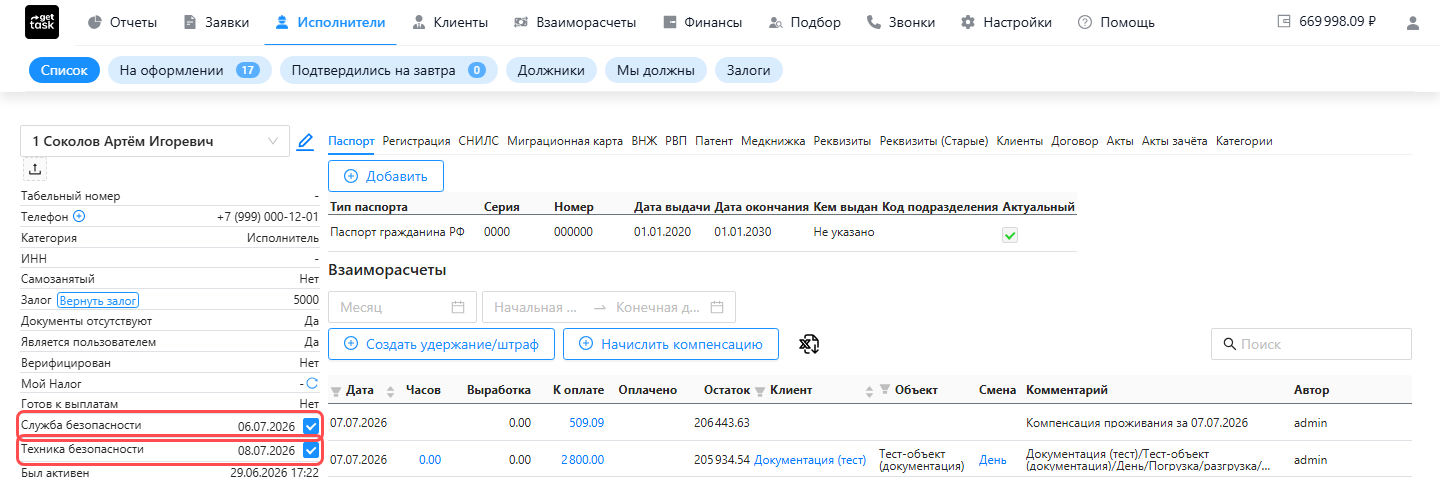Open the Реквизиты (Старые) tab
This screenshot has width=1440, height=479.
click(x=934, y=141)
